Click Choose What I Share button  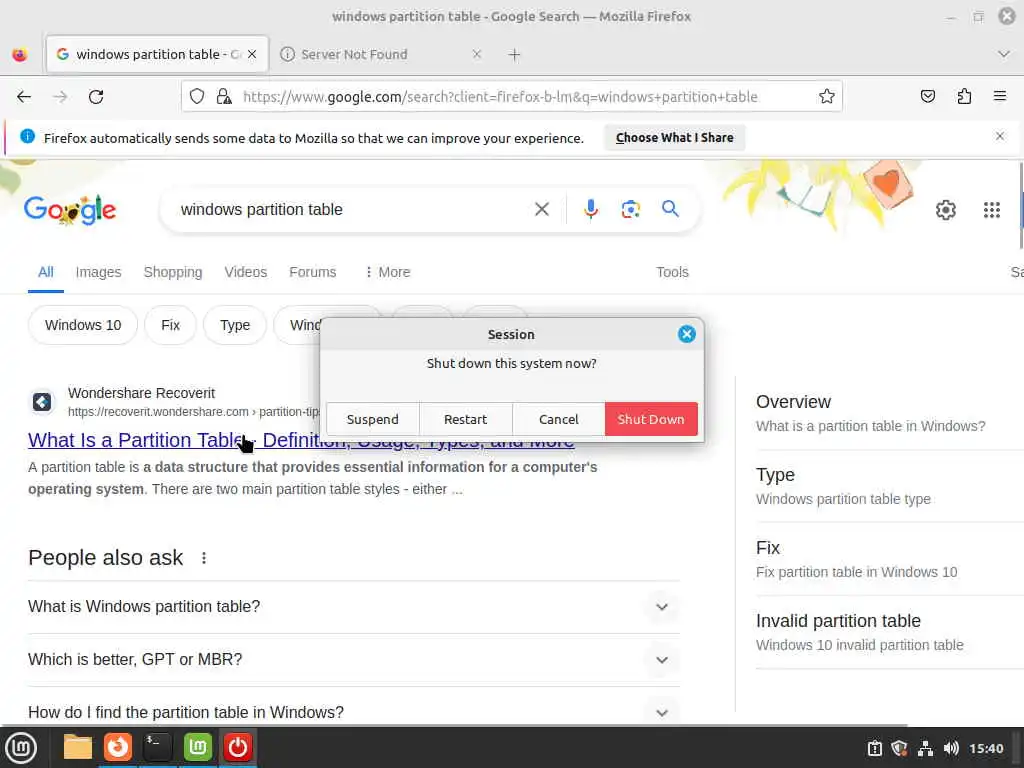675,138
